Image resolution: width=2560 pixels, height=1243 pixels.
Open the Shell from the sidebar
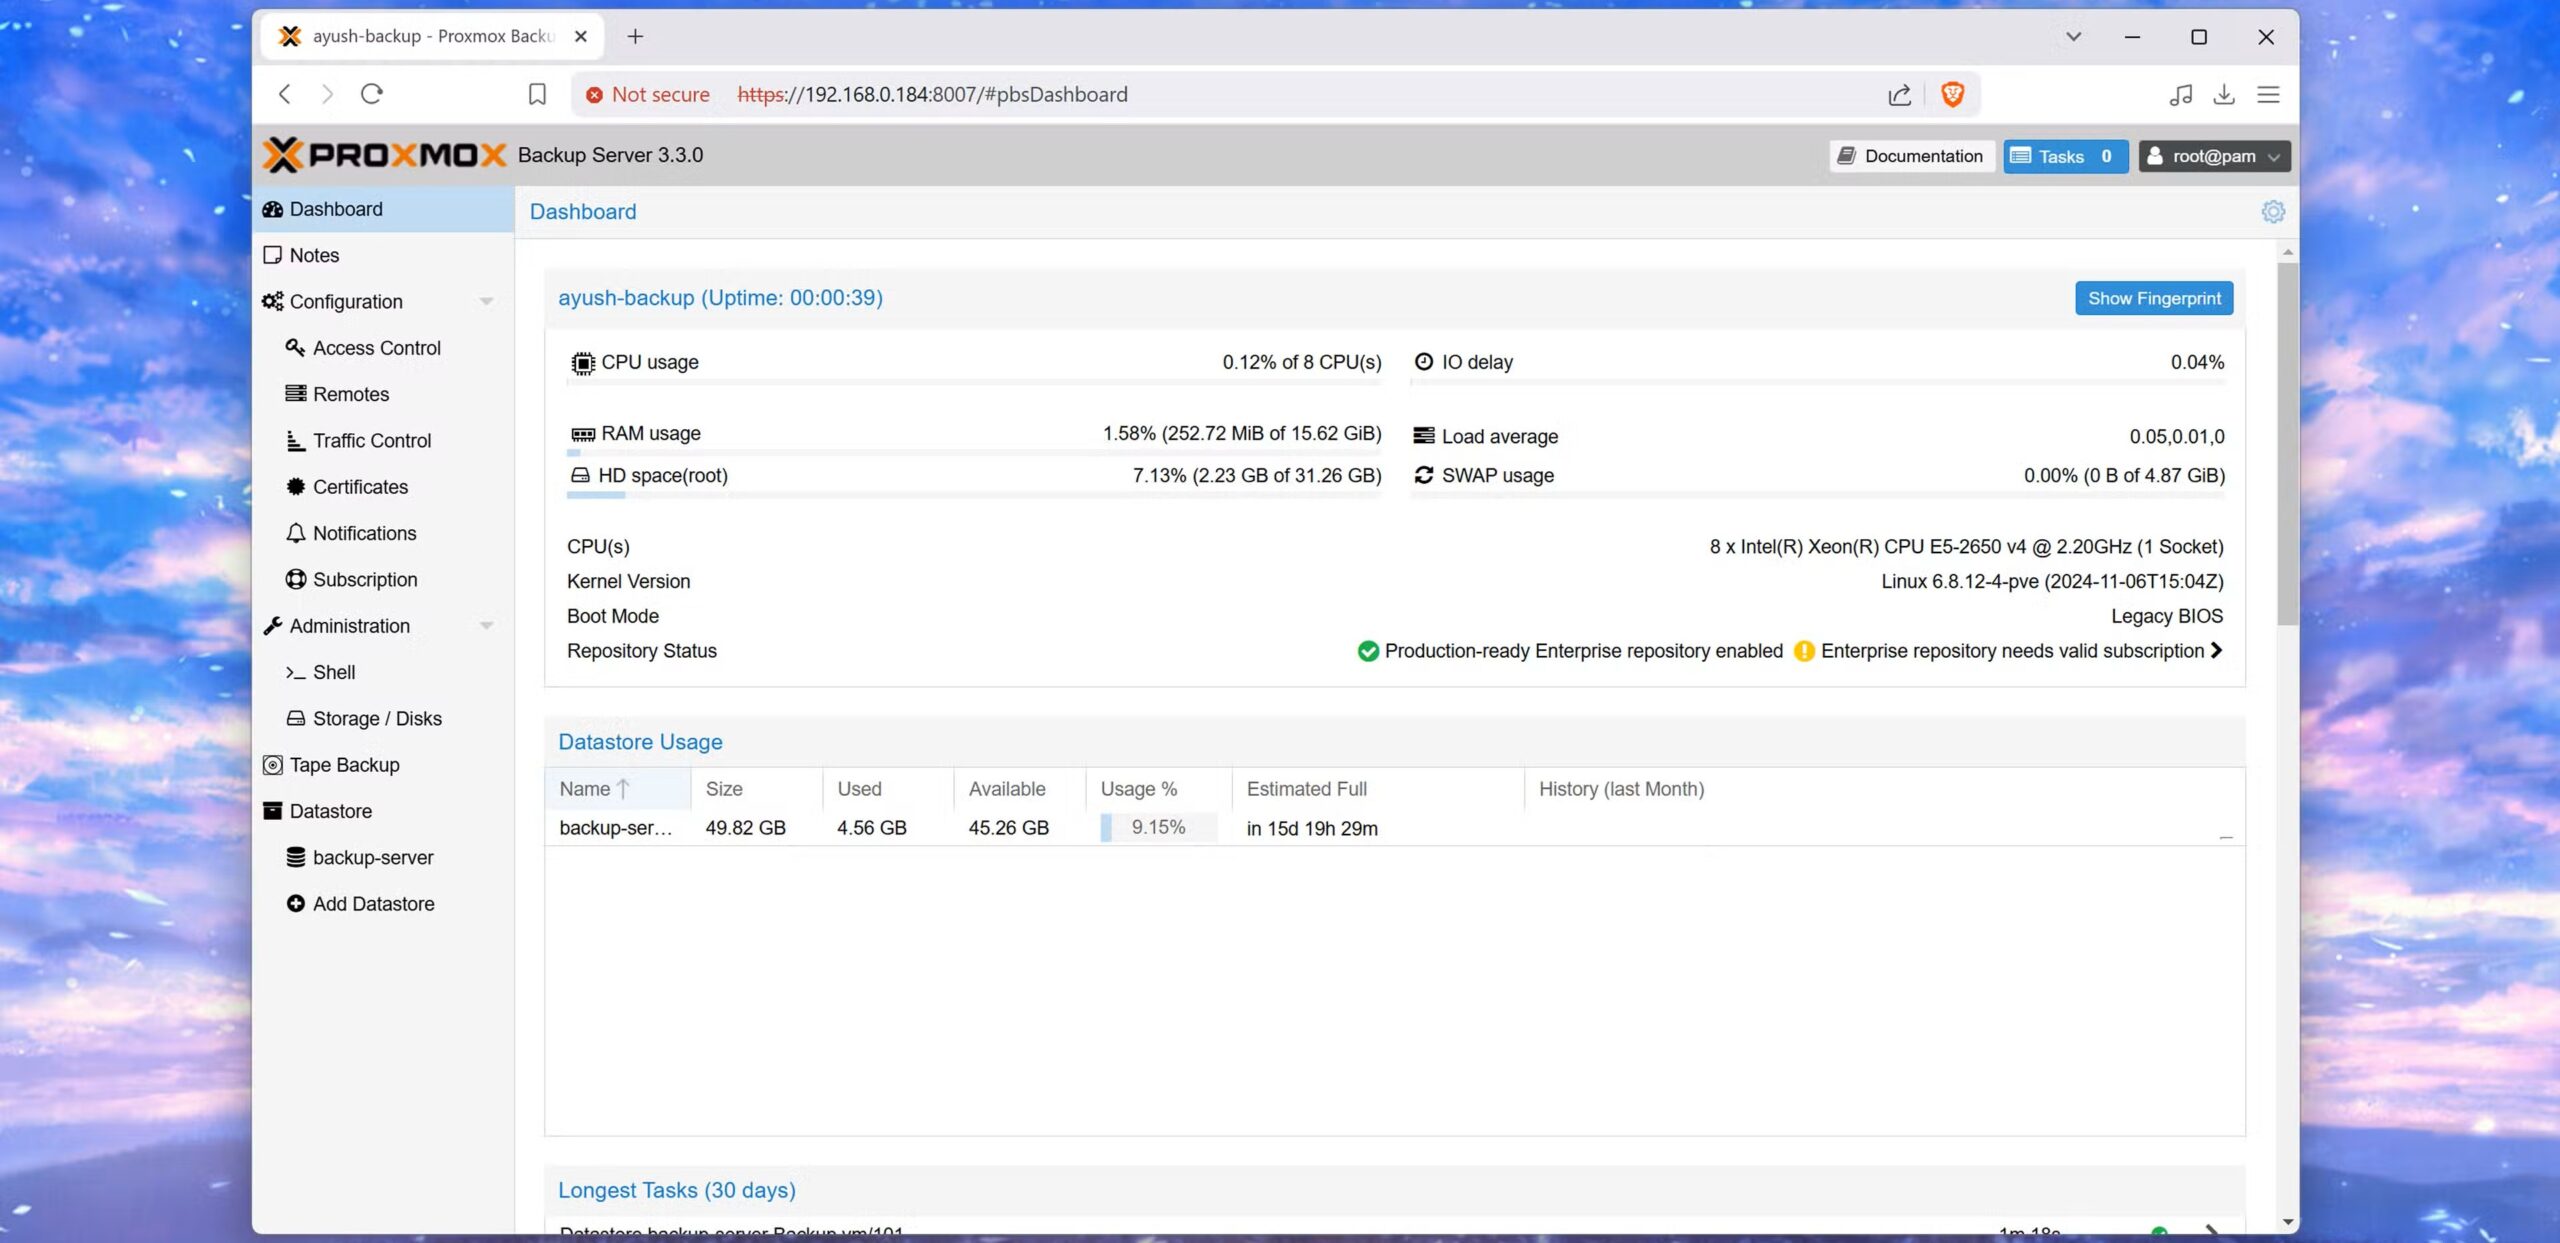(x=332, y=672)
